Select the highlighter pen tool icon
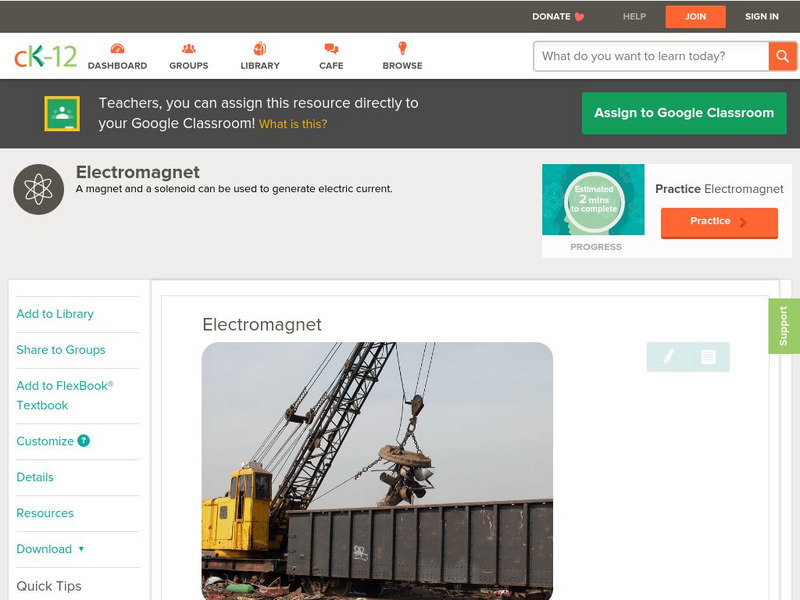 [x=668, y=357]
